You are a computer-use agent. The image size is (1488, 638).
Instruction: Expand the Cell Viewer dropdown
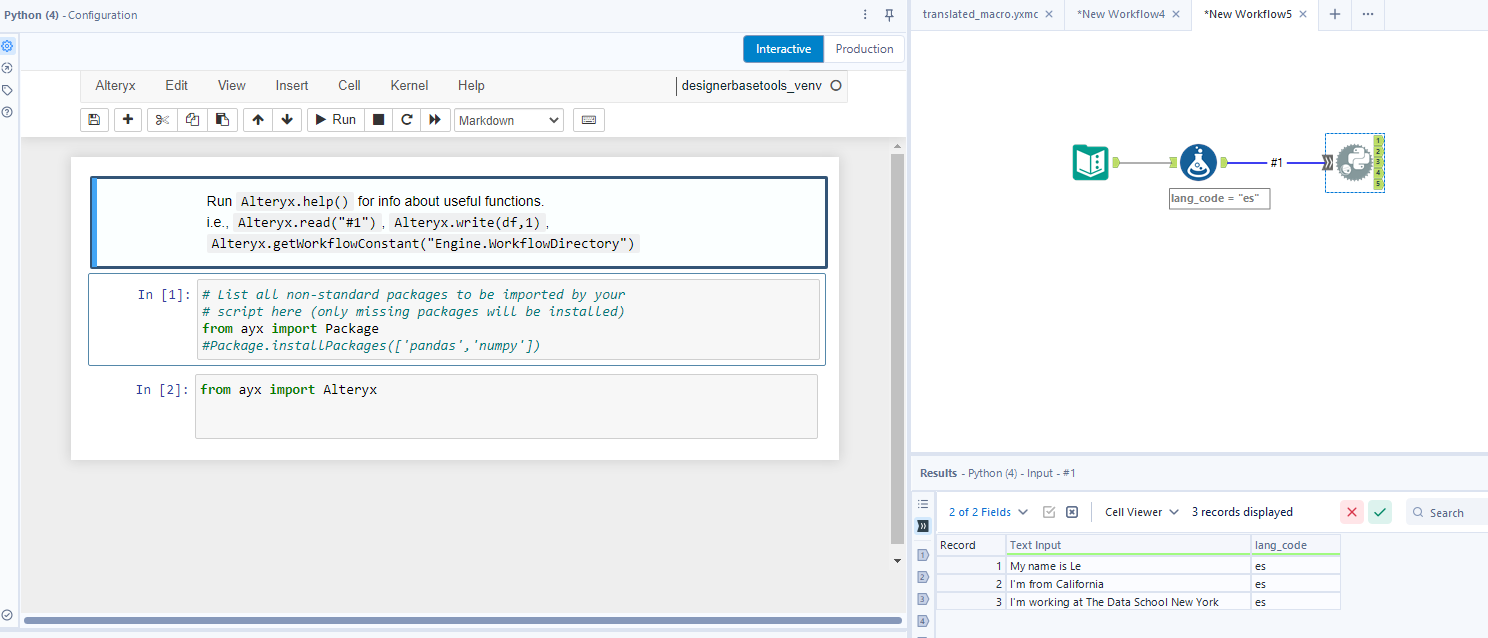coord(1141,512)
